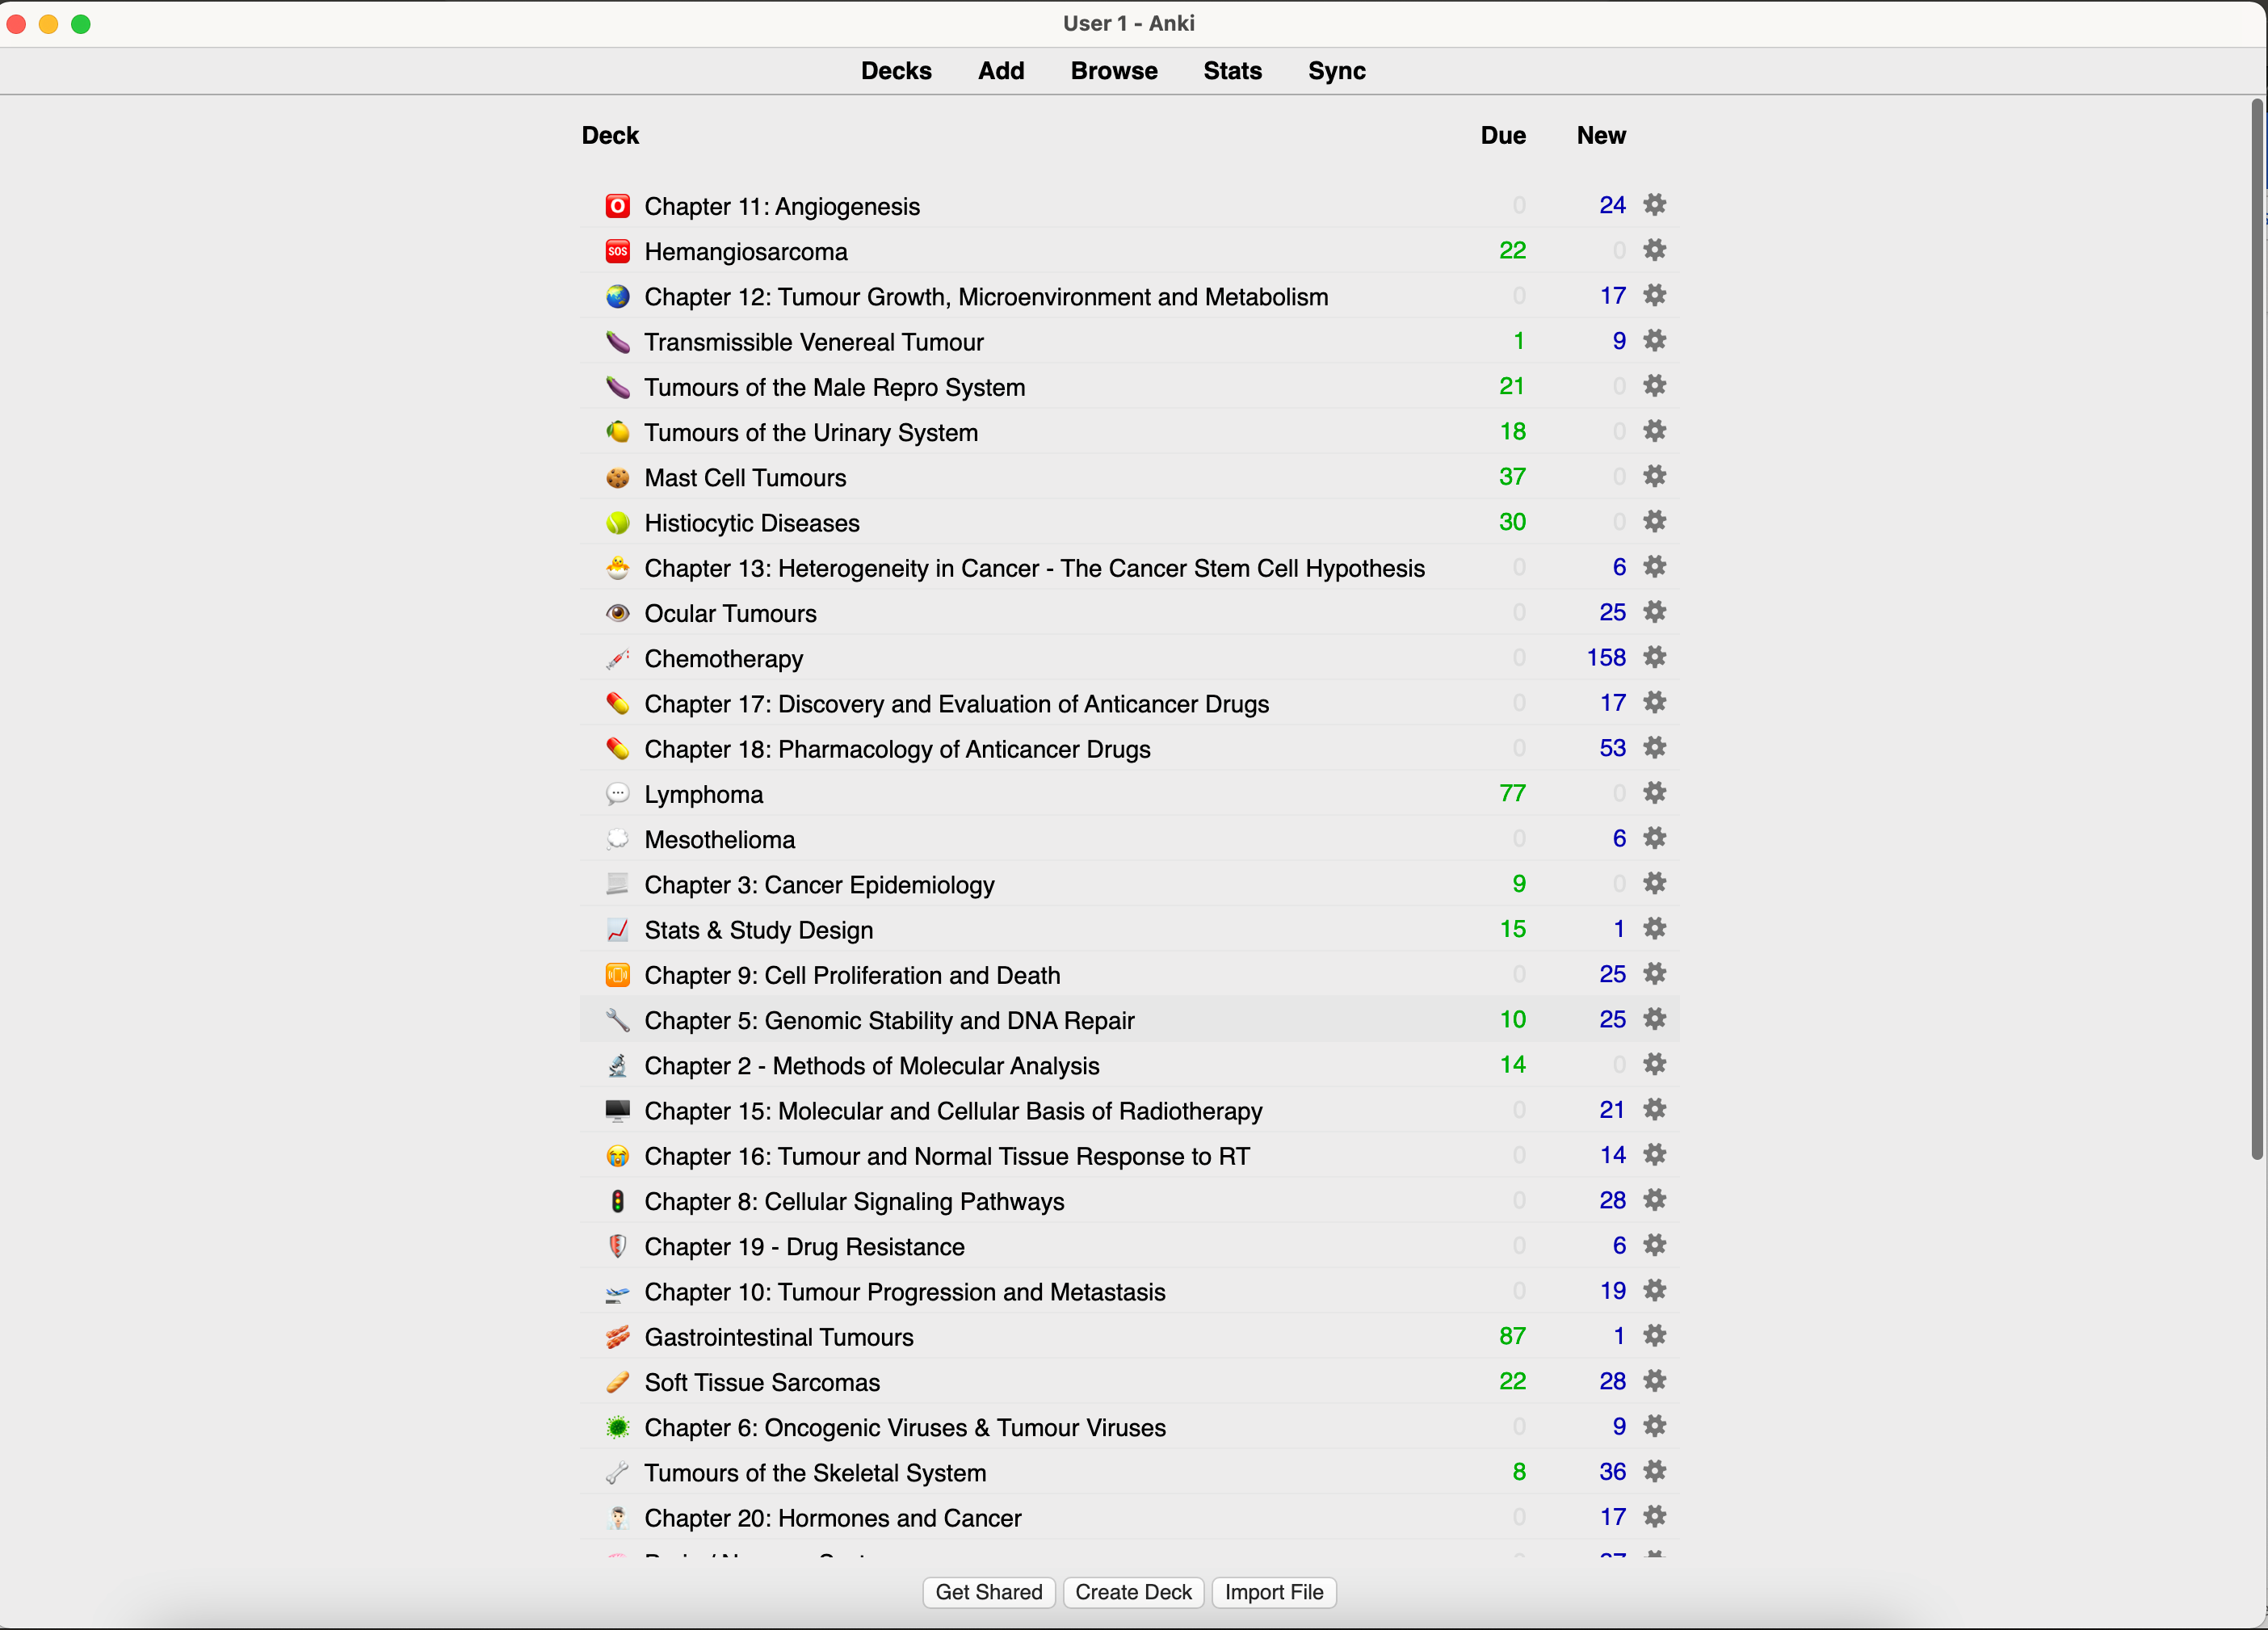Switch to the Decks view
Viewport: 2268px width, 1630px height.
pyautogui.click(x=896, y=71)
